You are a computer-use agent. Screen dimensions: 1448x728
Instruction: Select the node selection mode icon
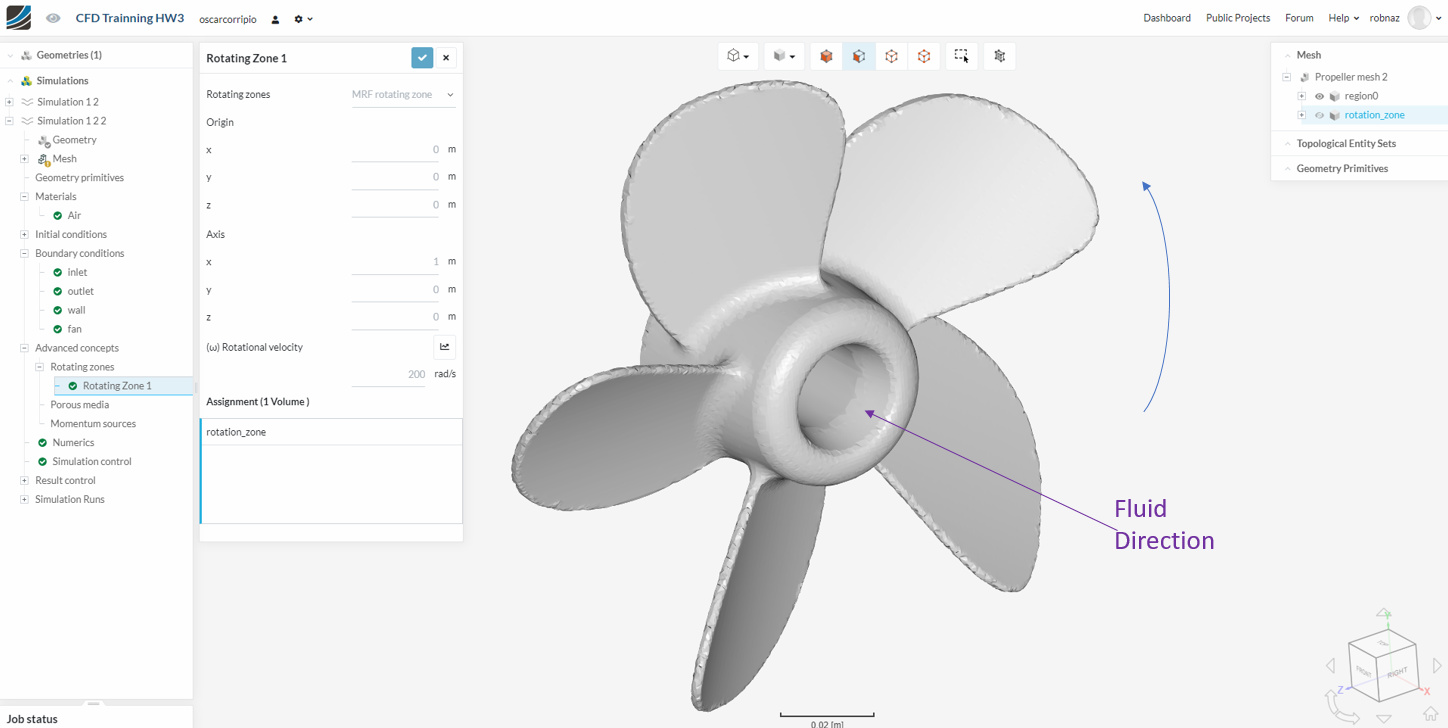[x=924, y=56]
